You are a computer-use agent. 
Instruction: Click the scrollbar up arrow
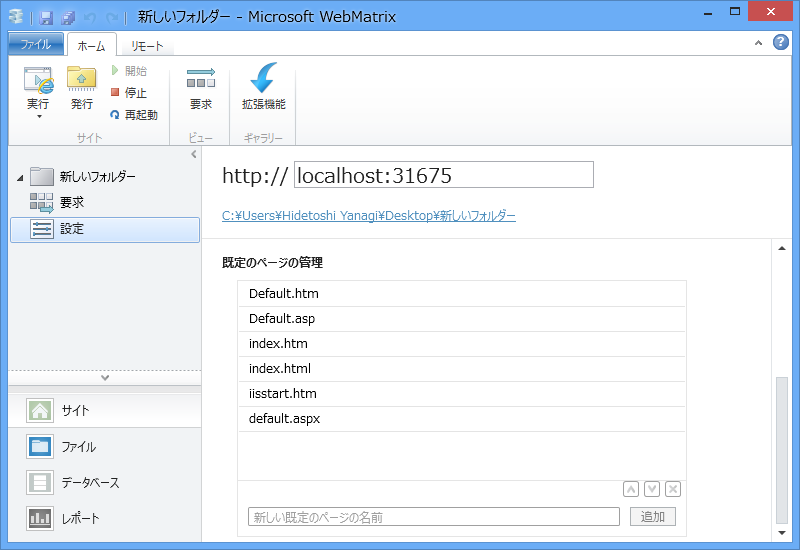782,248
